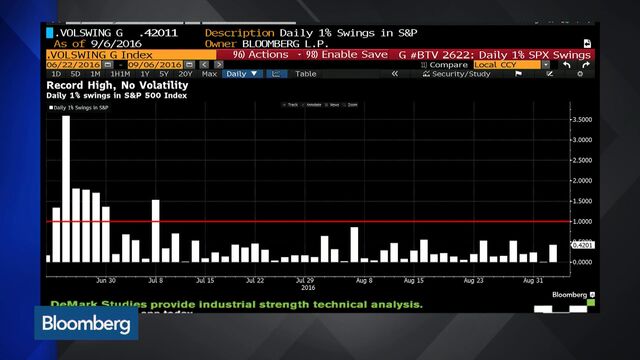Select the 5Y range tab

pos(164,74)
